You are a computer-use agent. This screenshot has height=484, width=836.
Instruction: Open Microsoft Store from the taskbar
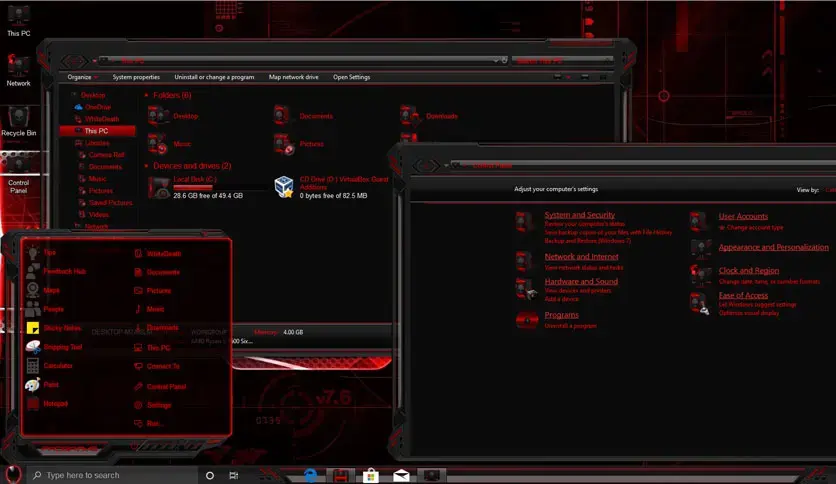(371, 475)
